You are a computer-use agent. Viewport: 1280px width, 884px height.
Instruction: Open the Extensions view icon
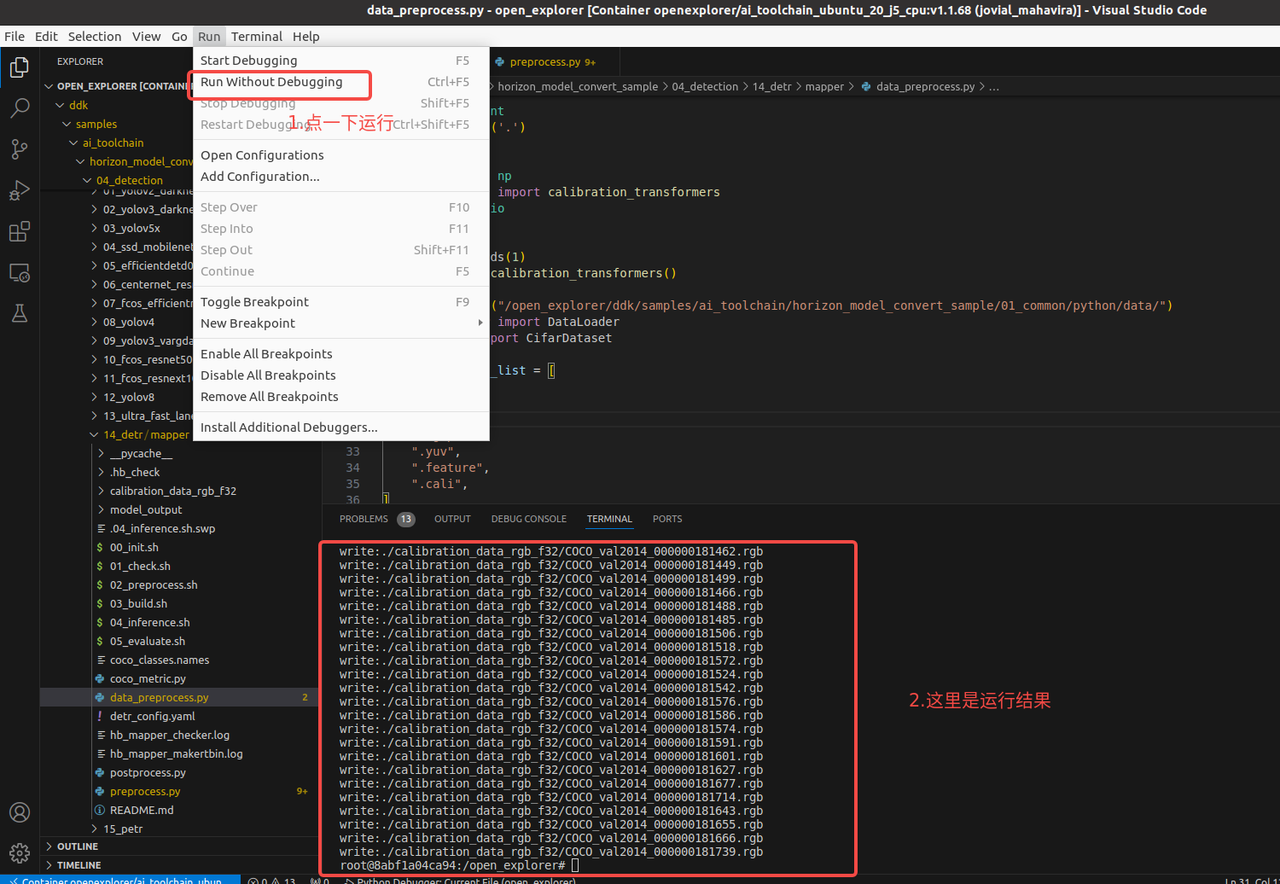tap(19, 232)
